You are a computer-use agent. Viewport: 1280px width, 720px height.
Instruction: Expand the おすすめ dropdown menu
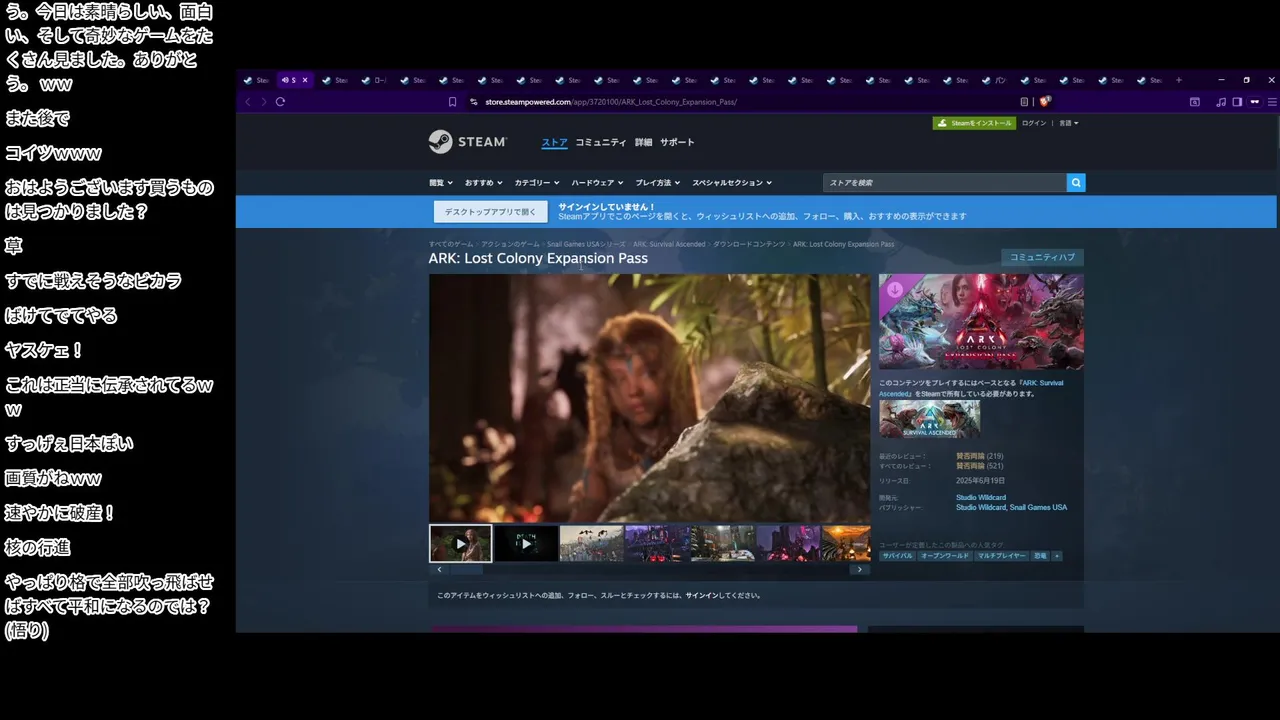(x=483, y=183)
